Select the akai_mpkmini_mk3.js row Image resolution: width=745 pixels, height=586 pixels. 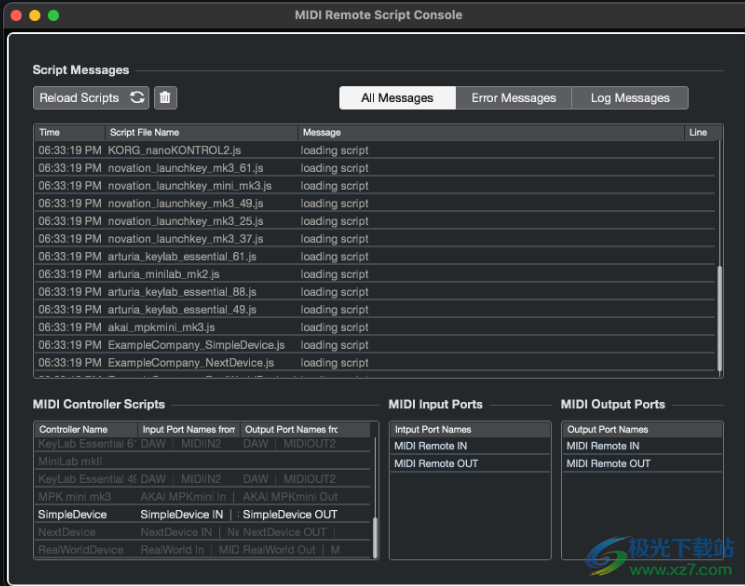click(375, 327)
